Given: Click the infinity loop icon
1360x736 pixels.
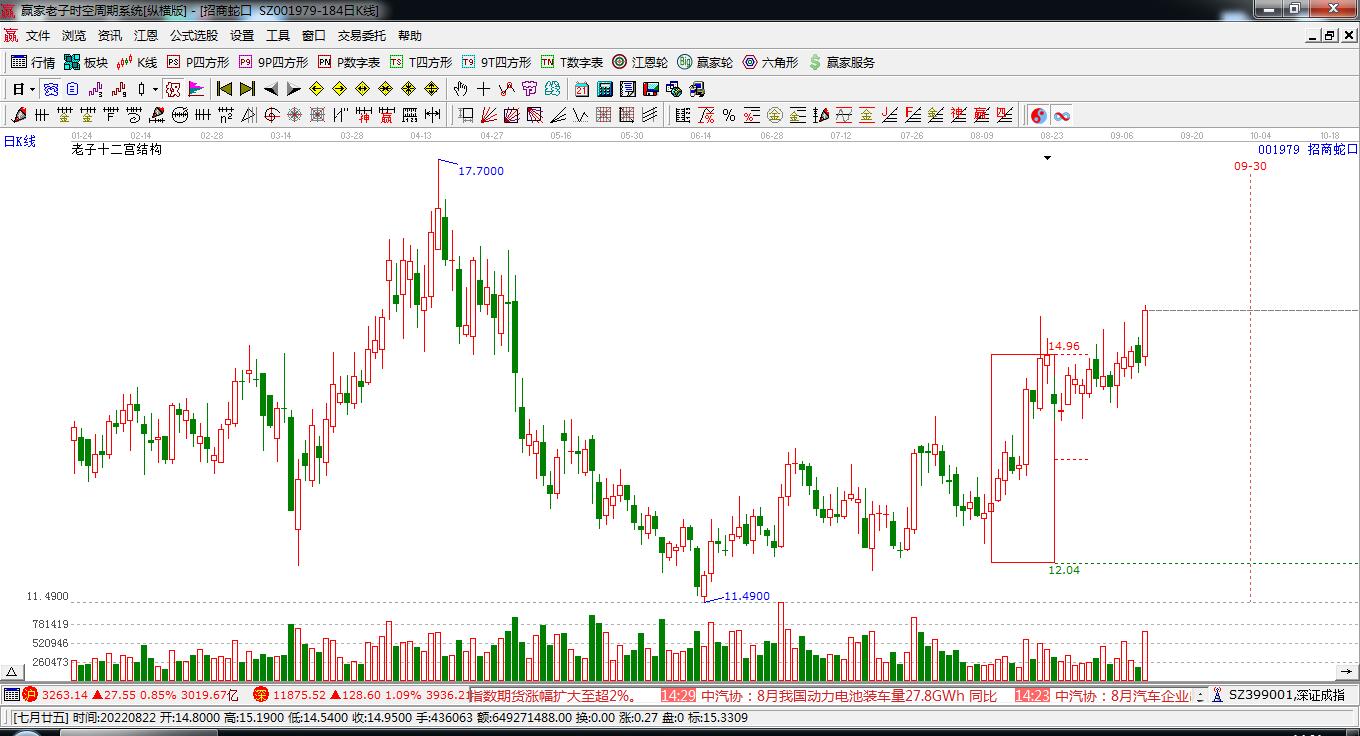Looking at the screenshot, I should coord(1062,115).
